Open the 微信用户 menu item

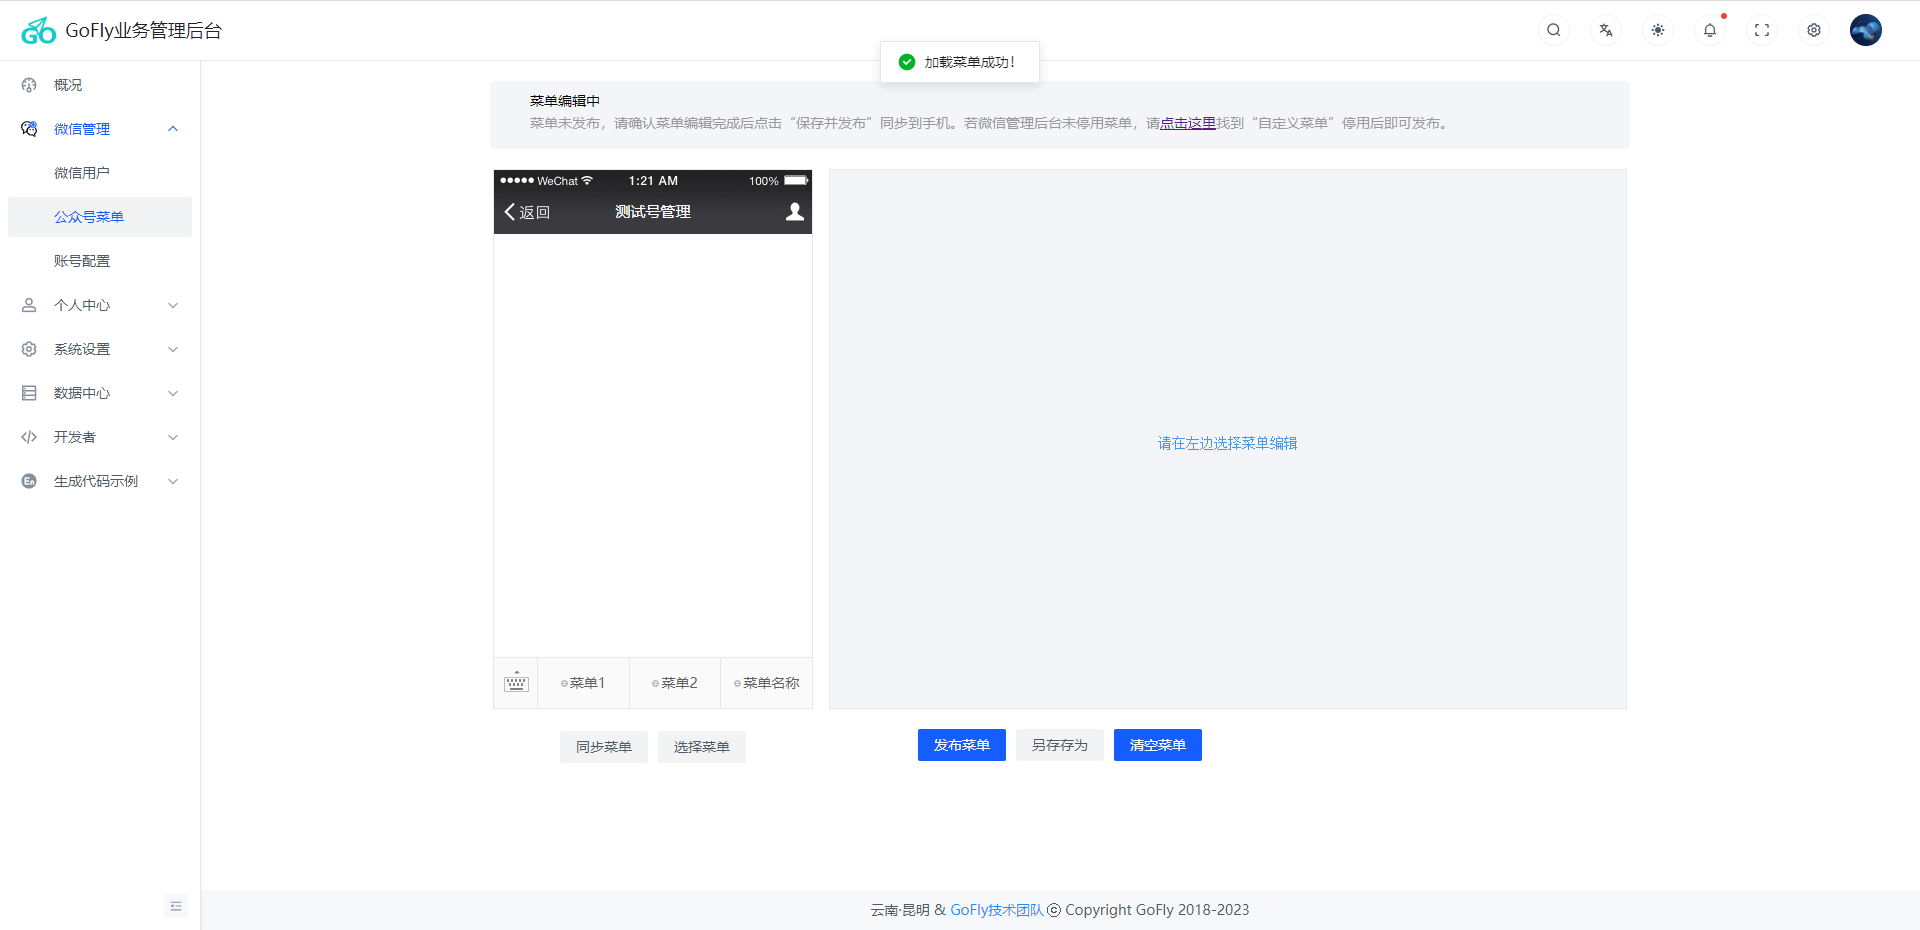(x=82, y=173)
